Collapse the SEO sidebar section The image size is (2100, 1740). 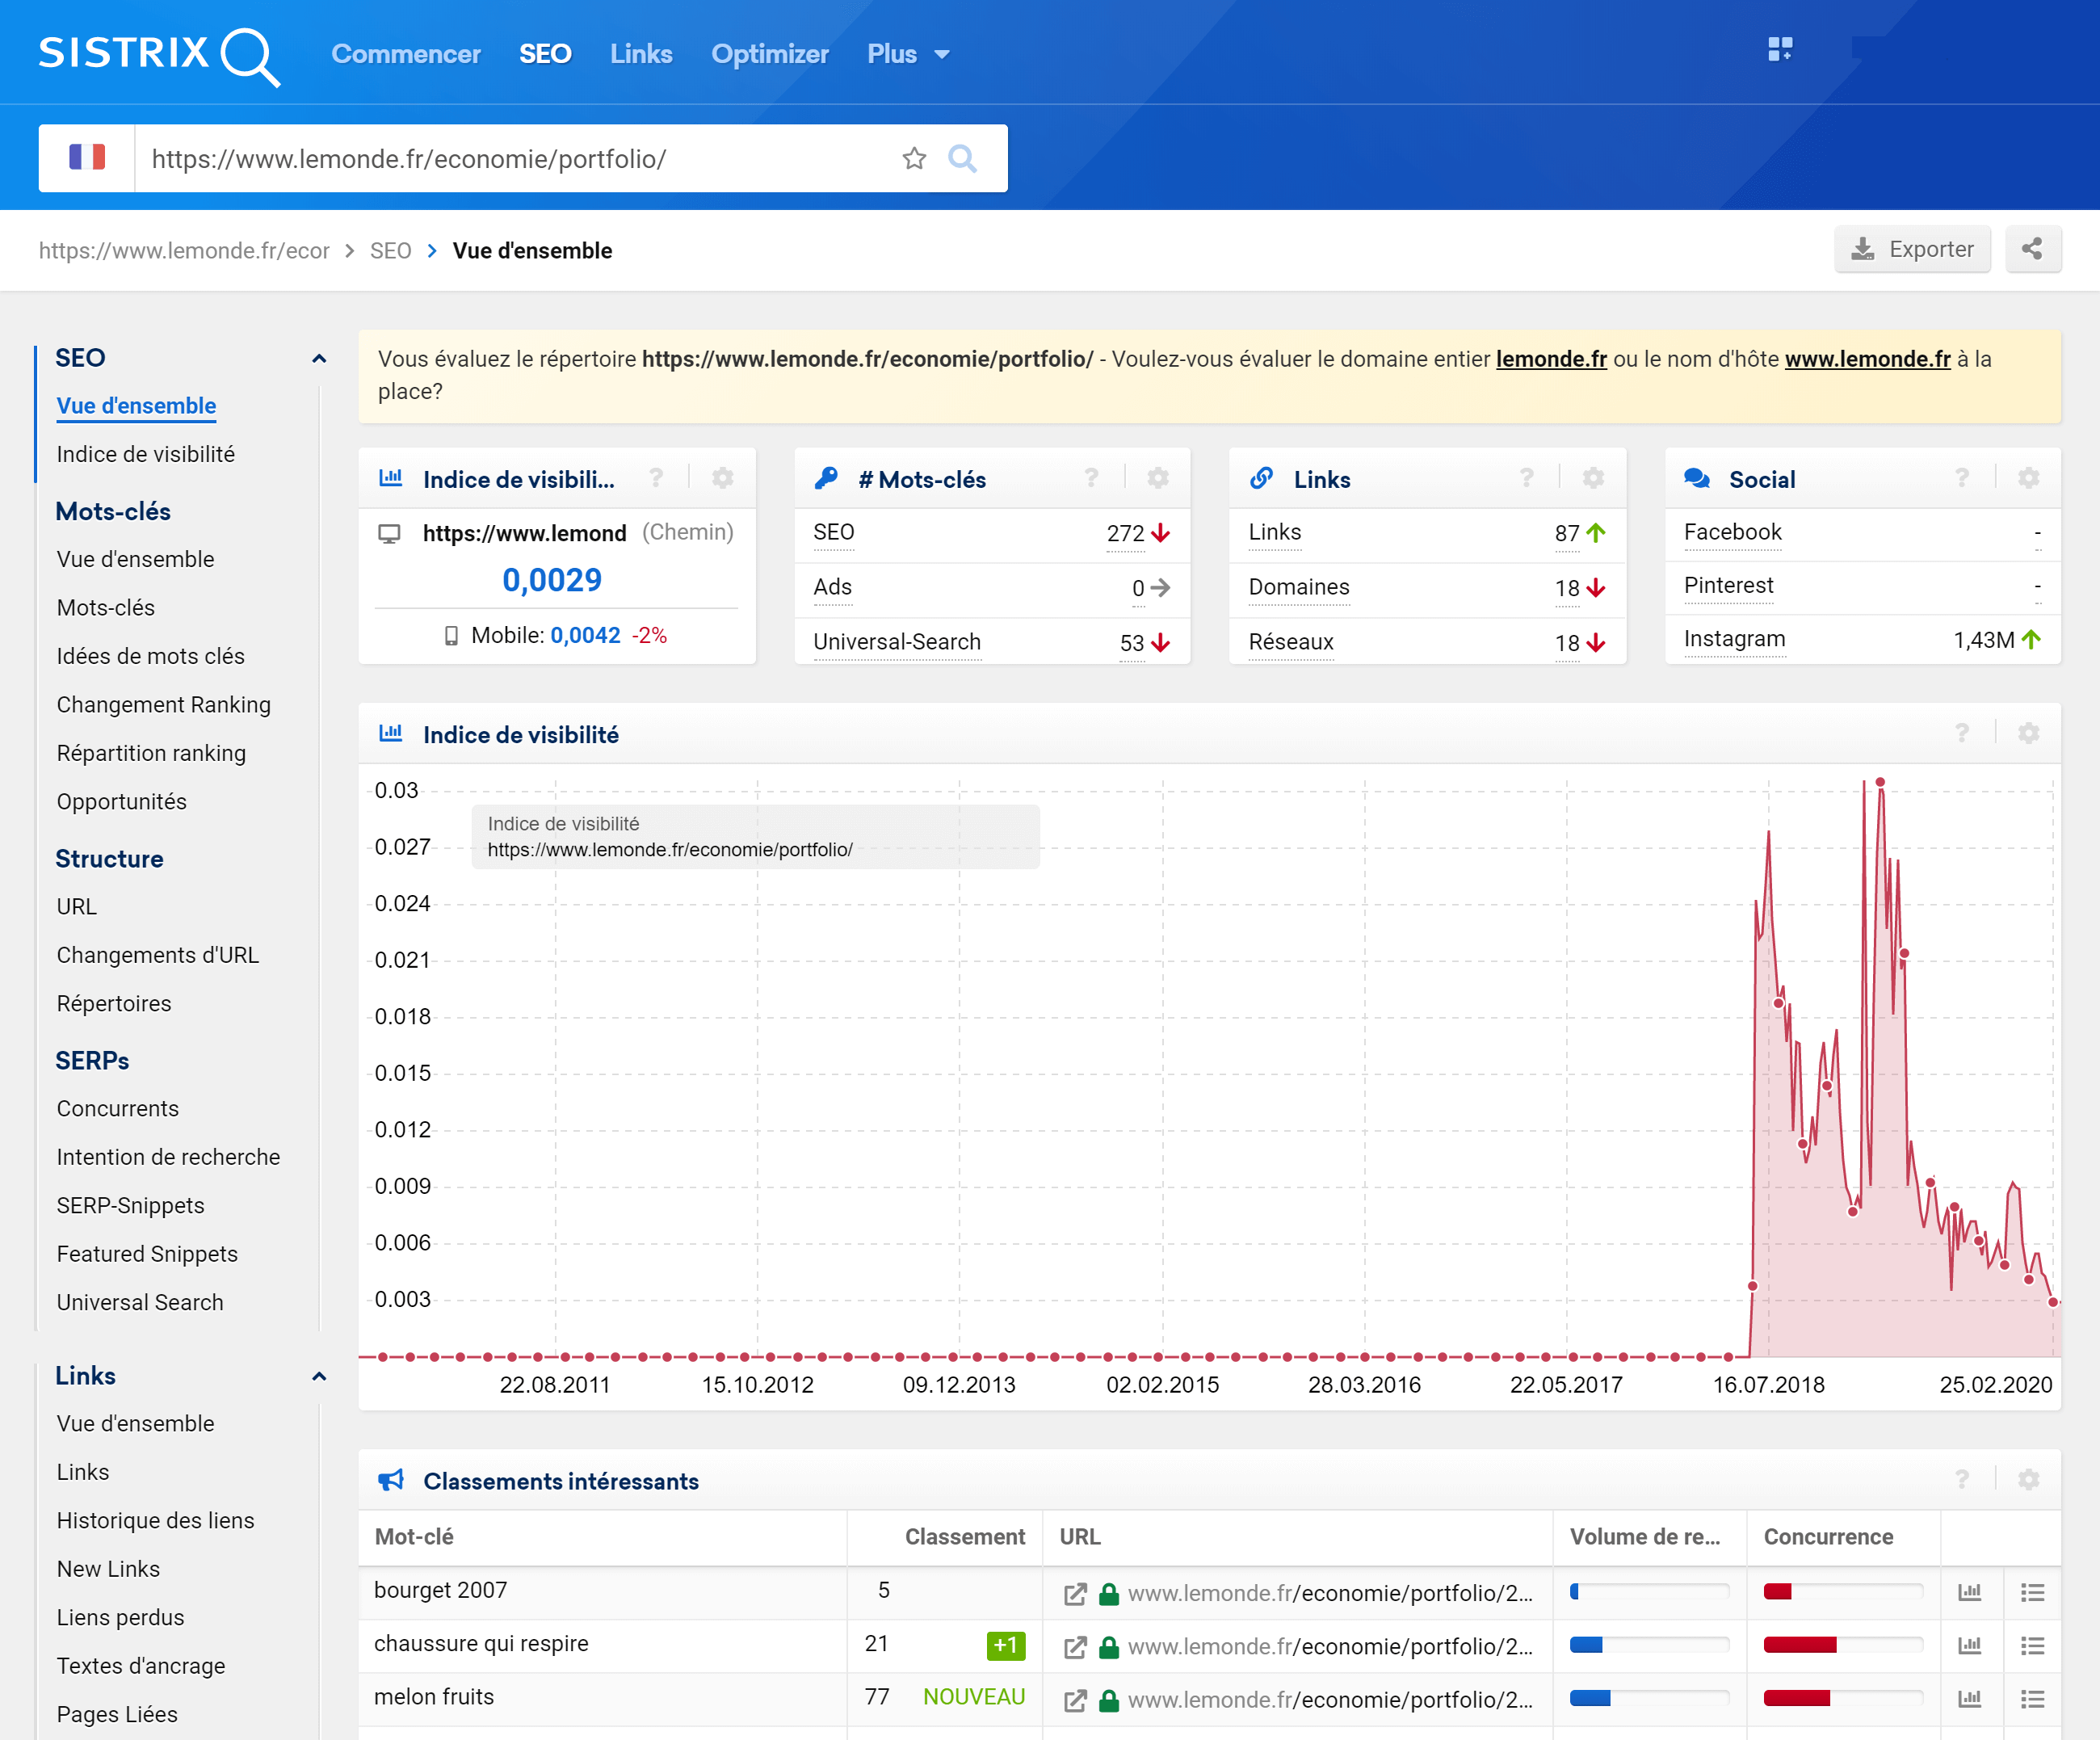tap(319, 358)
